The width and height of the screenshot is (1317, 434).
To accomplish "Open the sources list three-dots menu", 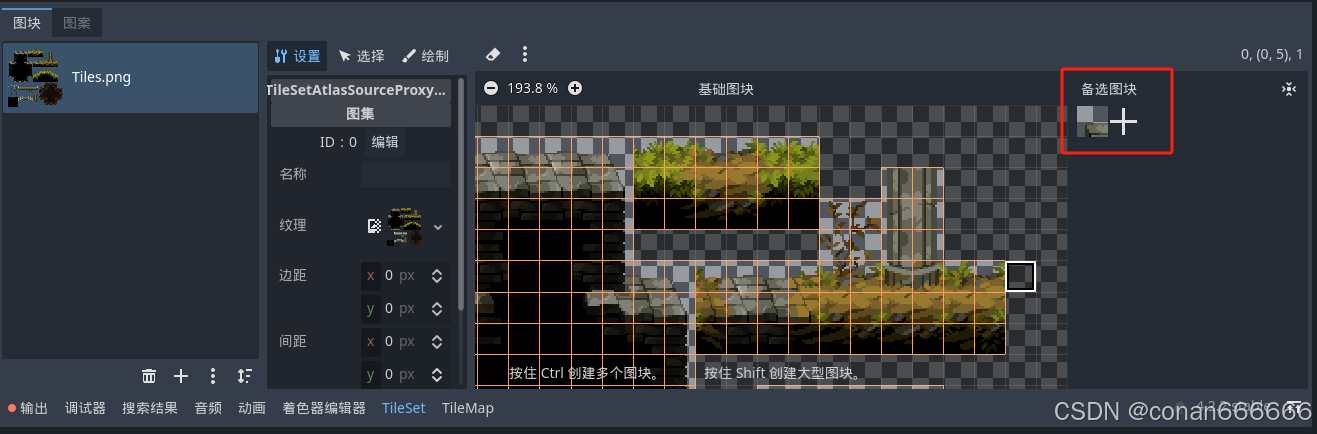I will tap(213, 376).
